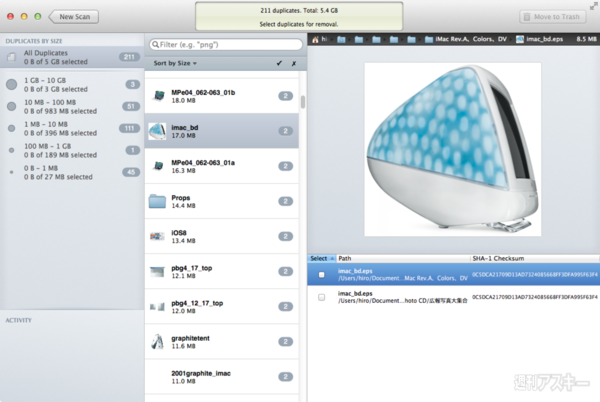Click the magnifier icon in the Filter field
This screenshot has height=402, width=600.
pos(155,45)
